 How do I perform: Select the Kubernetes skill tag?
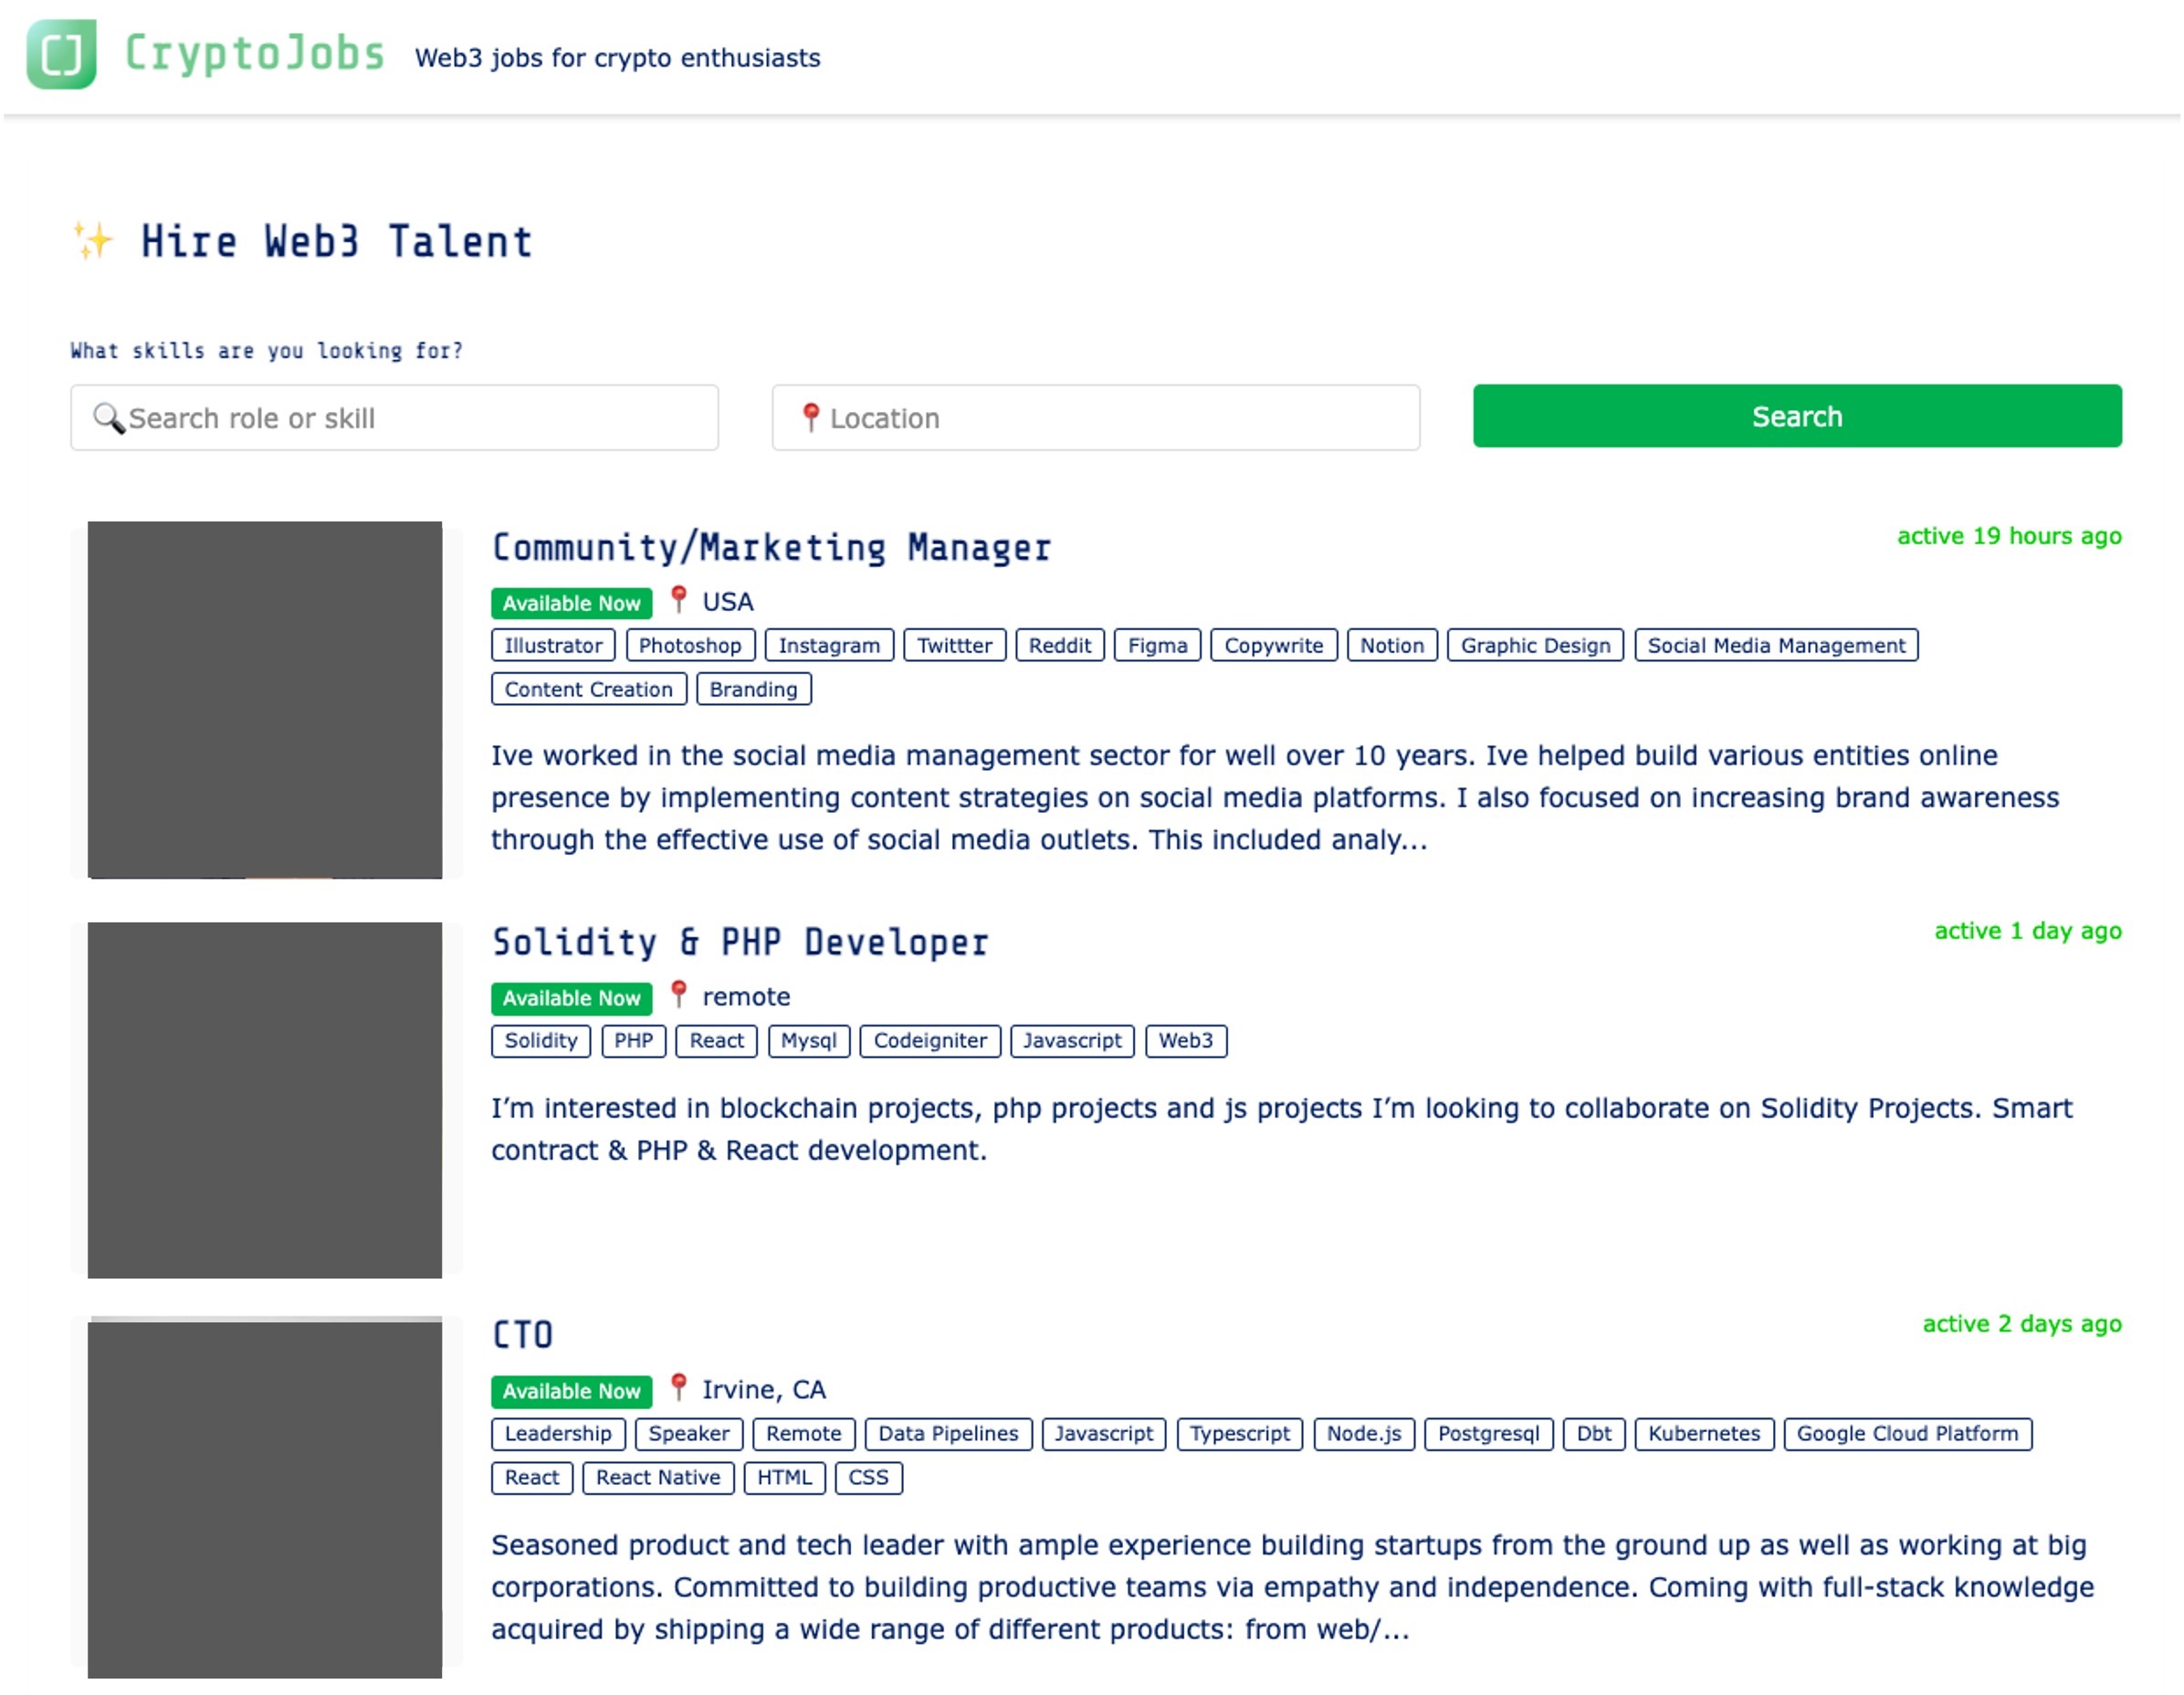tap(1704, 1434)
